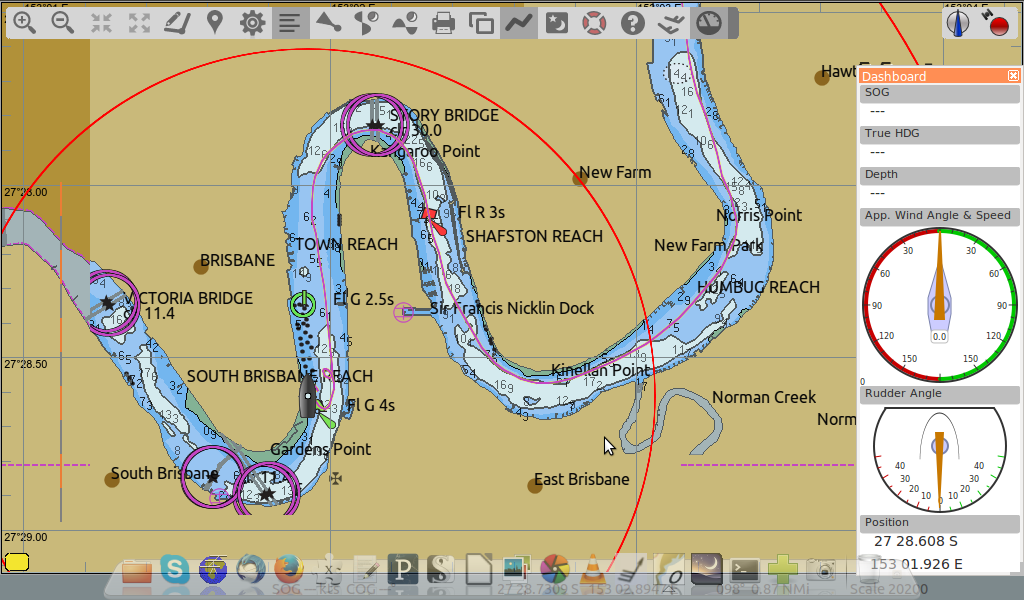Click the compass north-up icon
The width and height of the screenshot is (1024, 600).
[x=958, y=24]
